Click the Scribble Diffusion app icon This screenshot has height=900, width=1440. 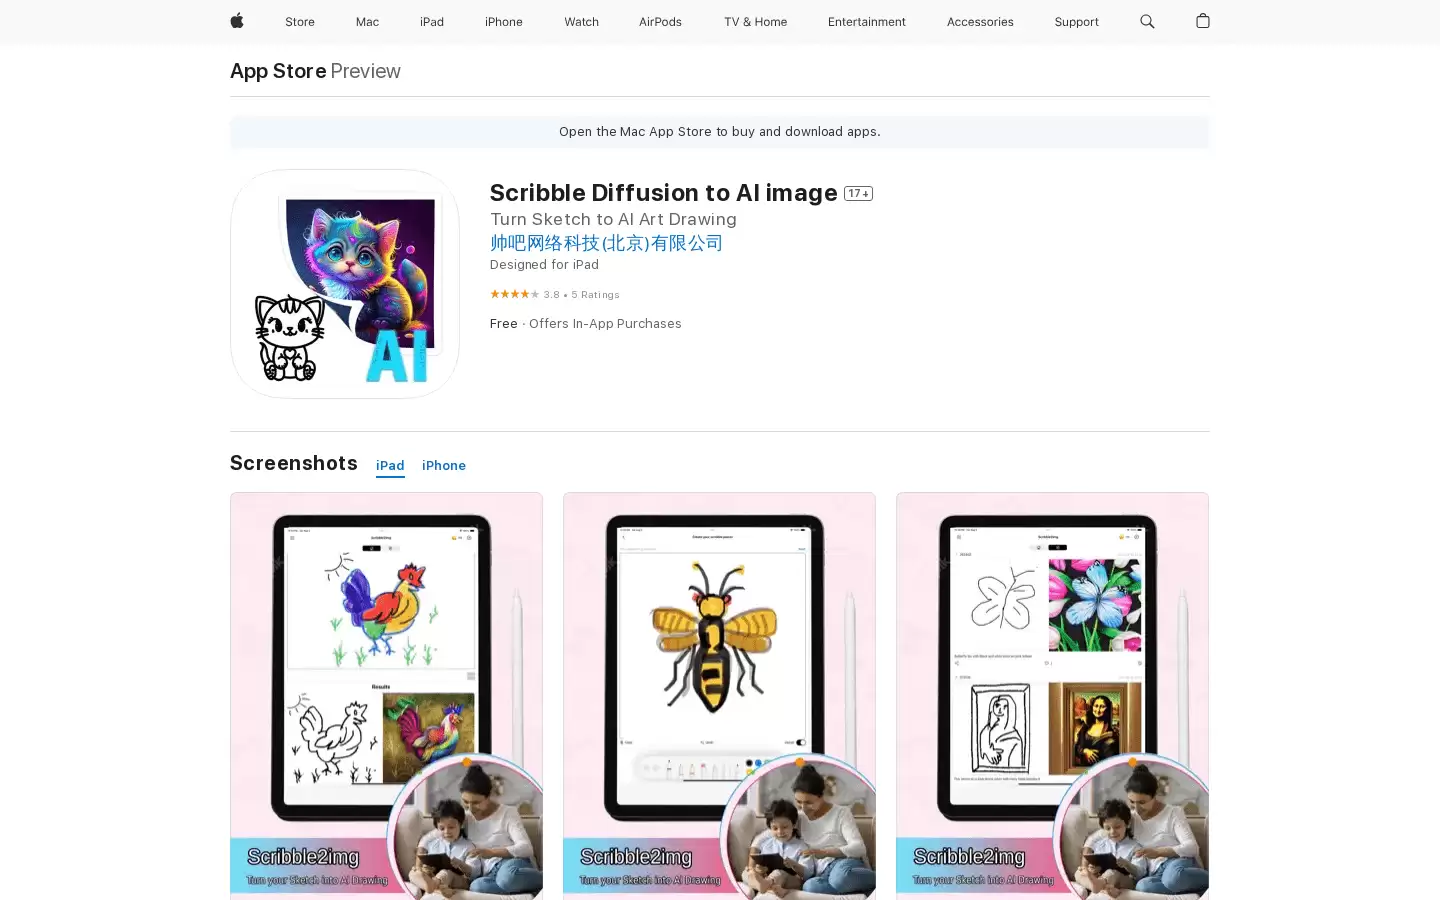345,284
